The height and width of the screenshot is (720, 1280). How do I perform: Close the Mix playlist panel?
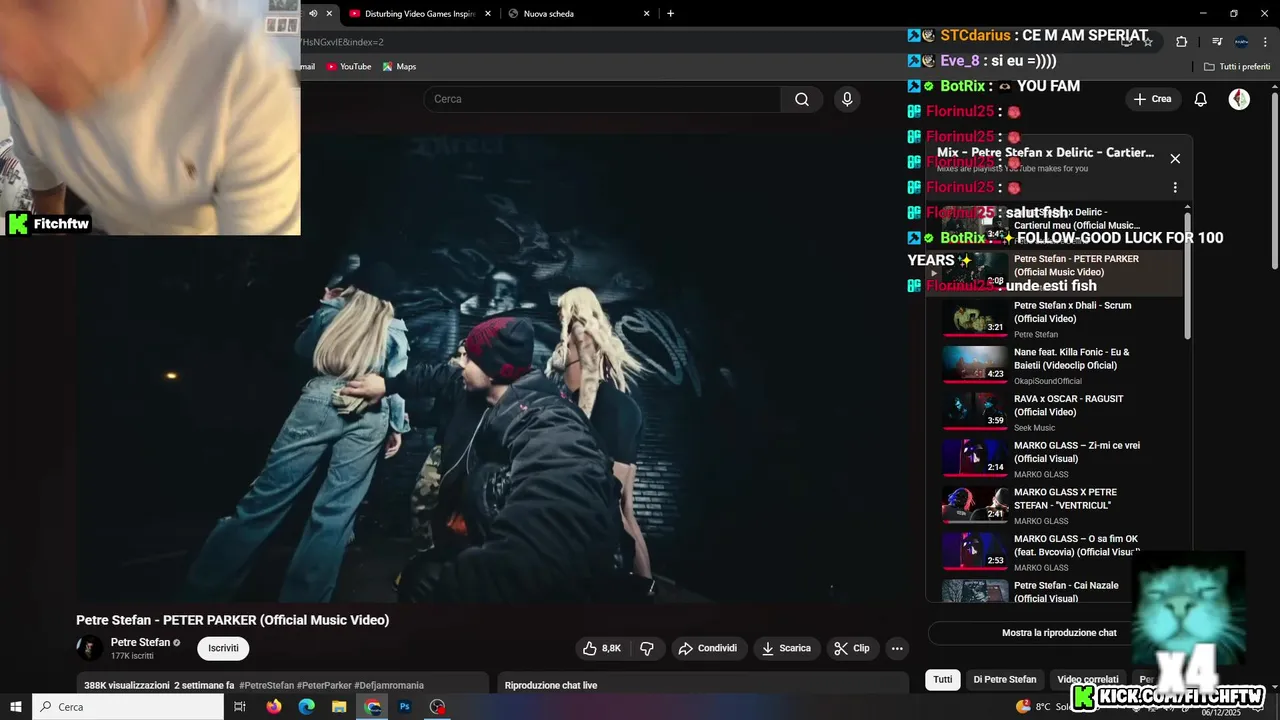1175,159
